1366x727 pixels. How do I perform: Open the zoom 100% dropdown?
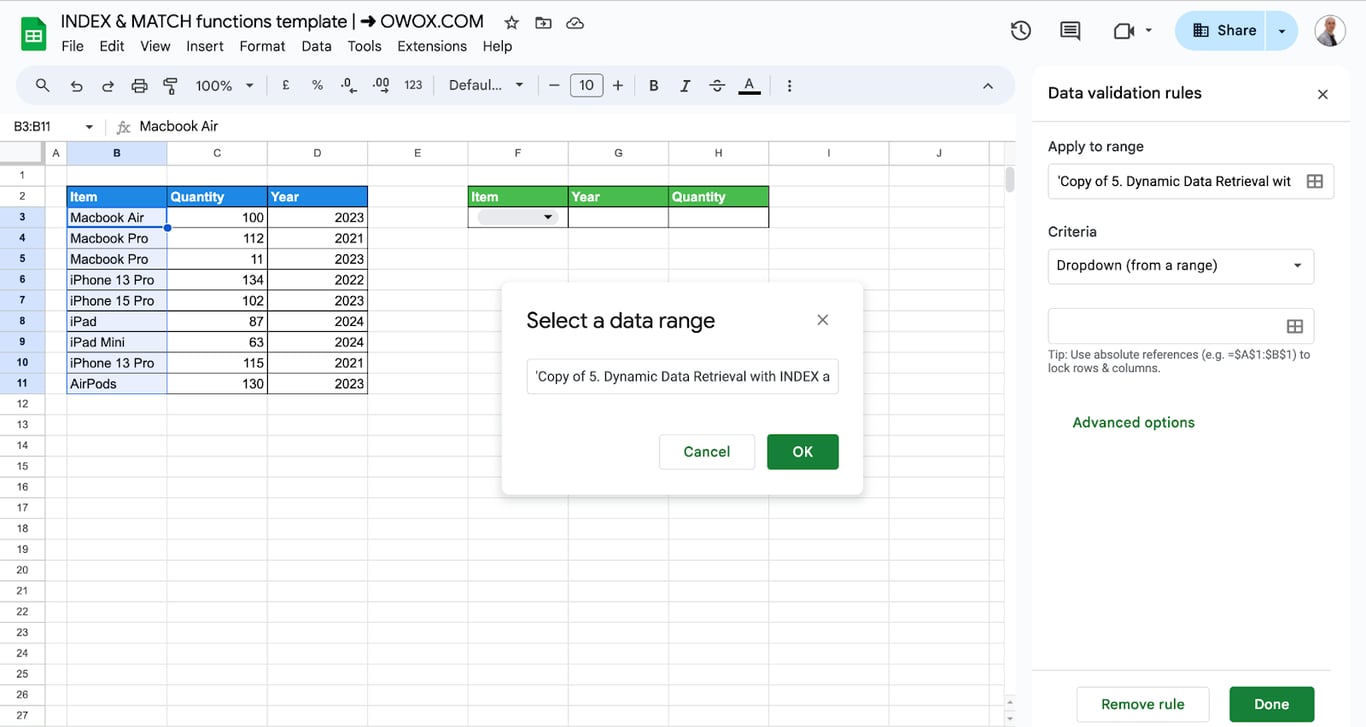click(x=224, y=86)
